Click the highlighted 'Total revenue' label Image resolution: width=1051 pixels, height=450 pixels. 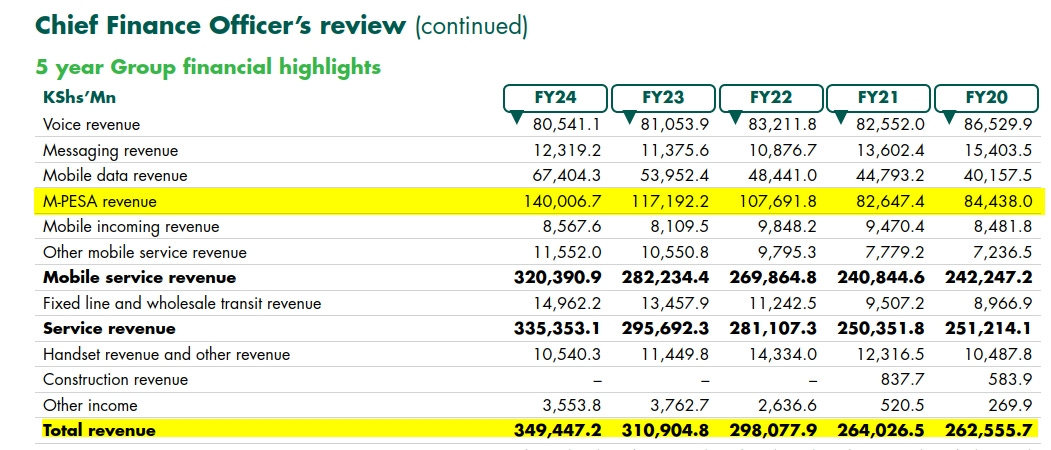coord(99,431)
